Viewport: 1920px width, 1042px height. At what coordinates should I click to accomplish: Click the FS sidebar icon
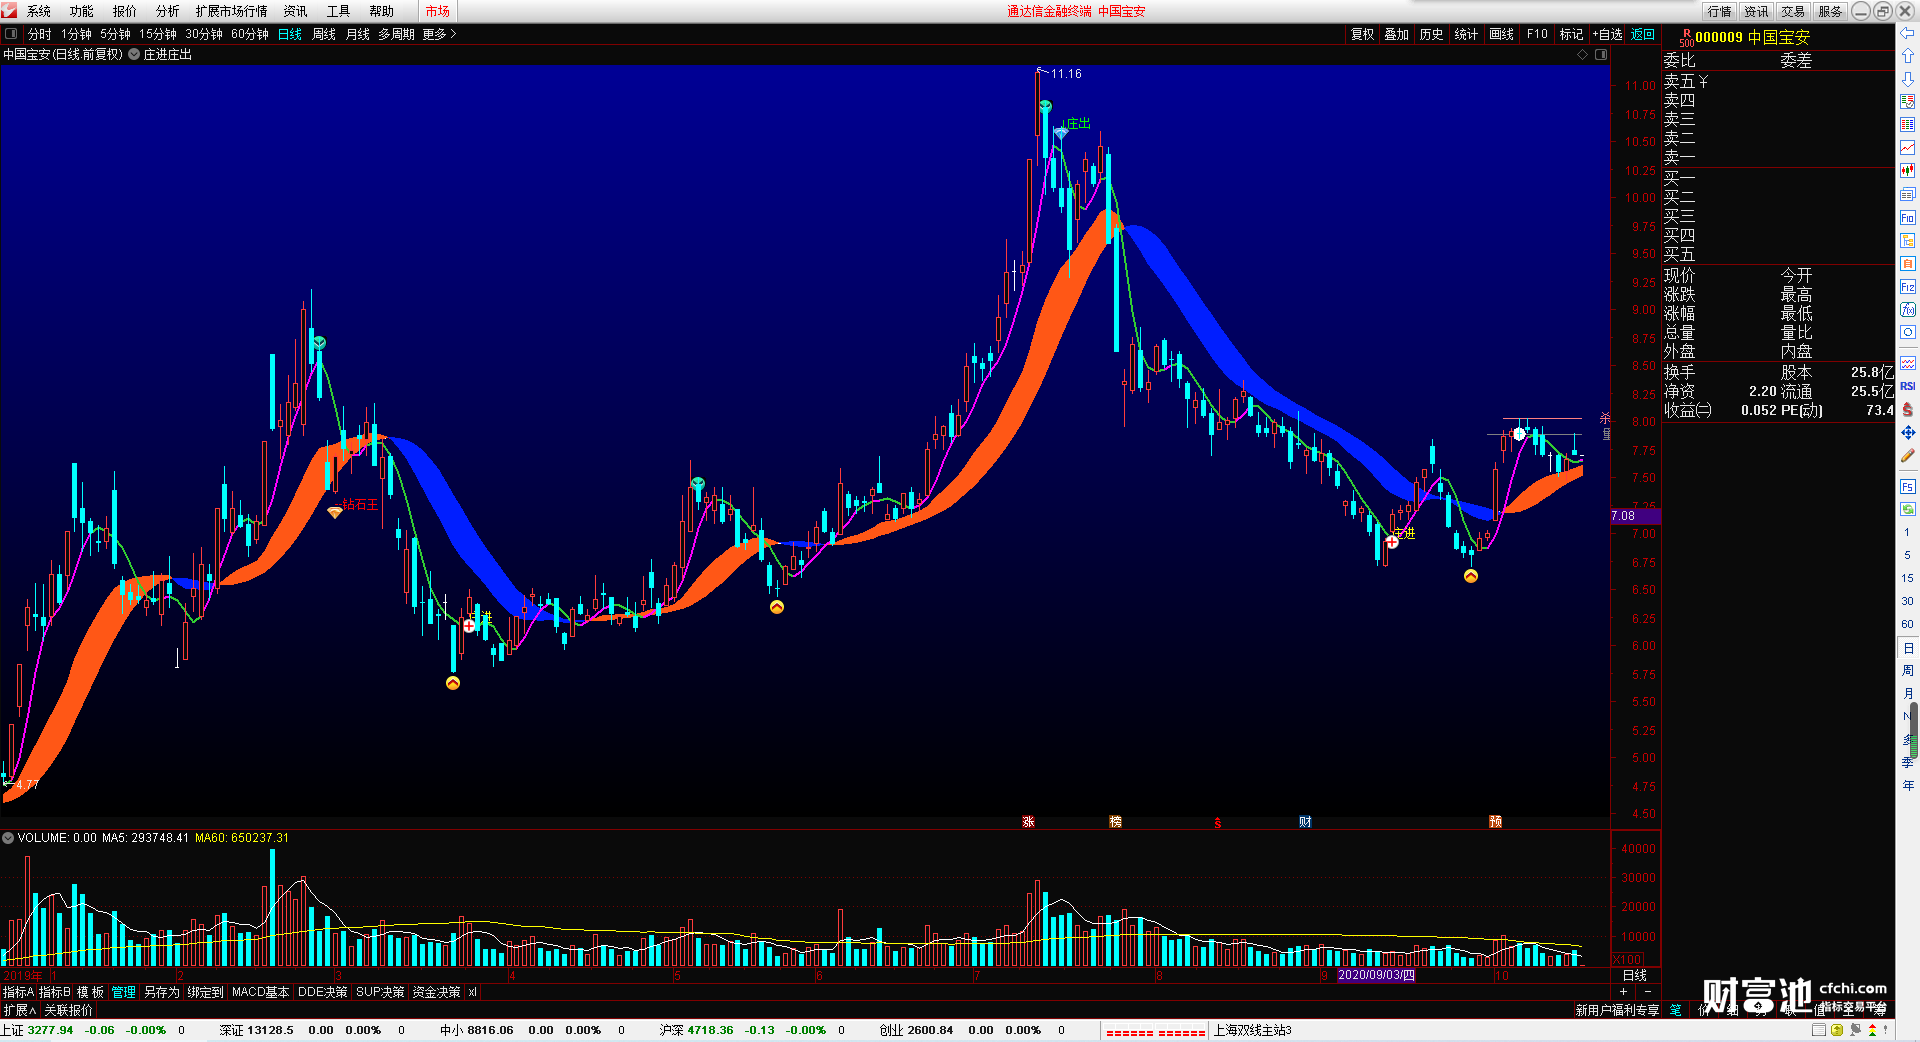[x=1907, y=487]
